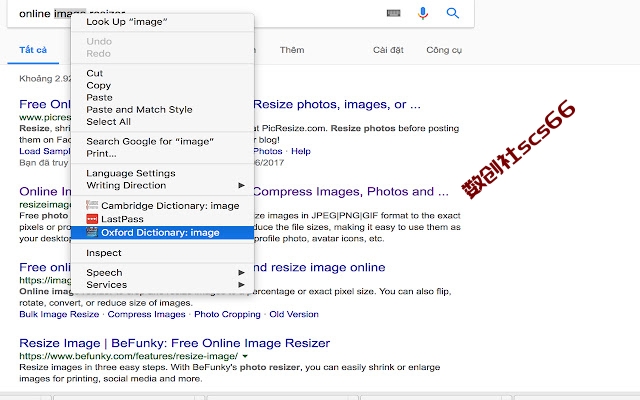Viewport: 640px width, 400px height.
Task: Open result ending "Resize photos, images, or ..."
Action: click(337, 104)
